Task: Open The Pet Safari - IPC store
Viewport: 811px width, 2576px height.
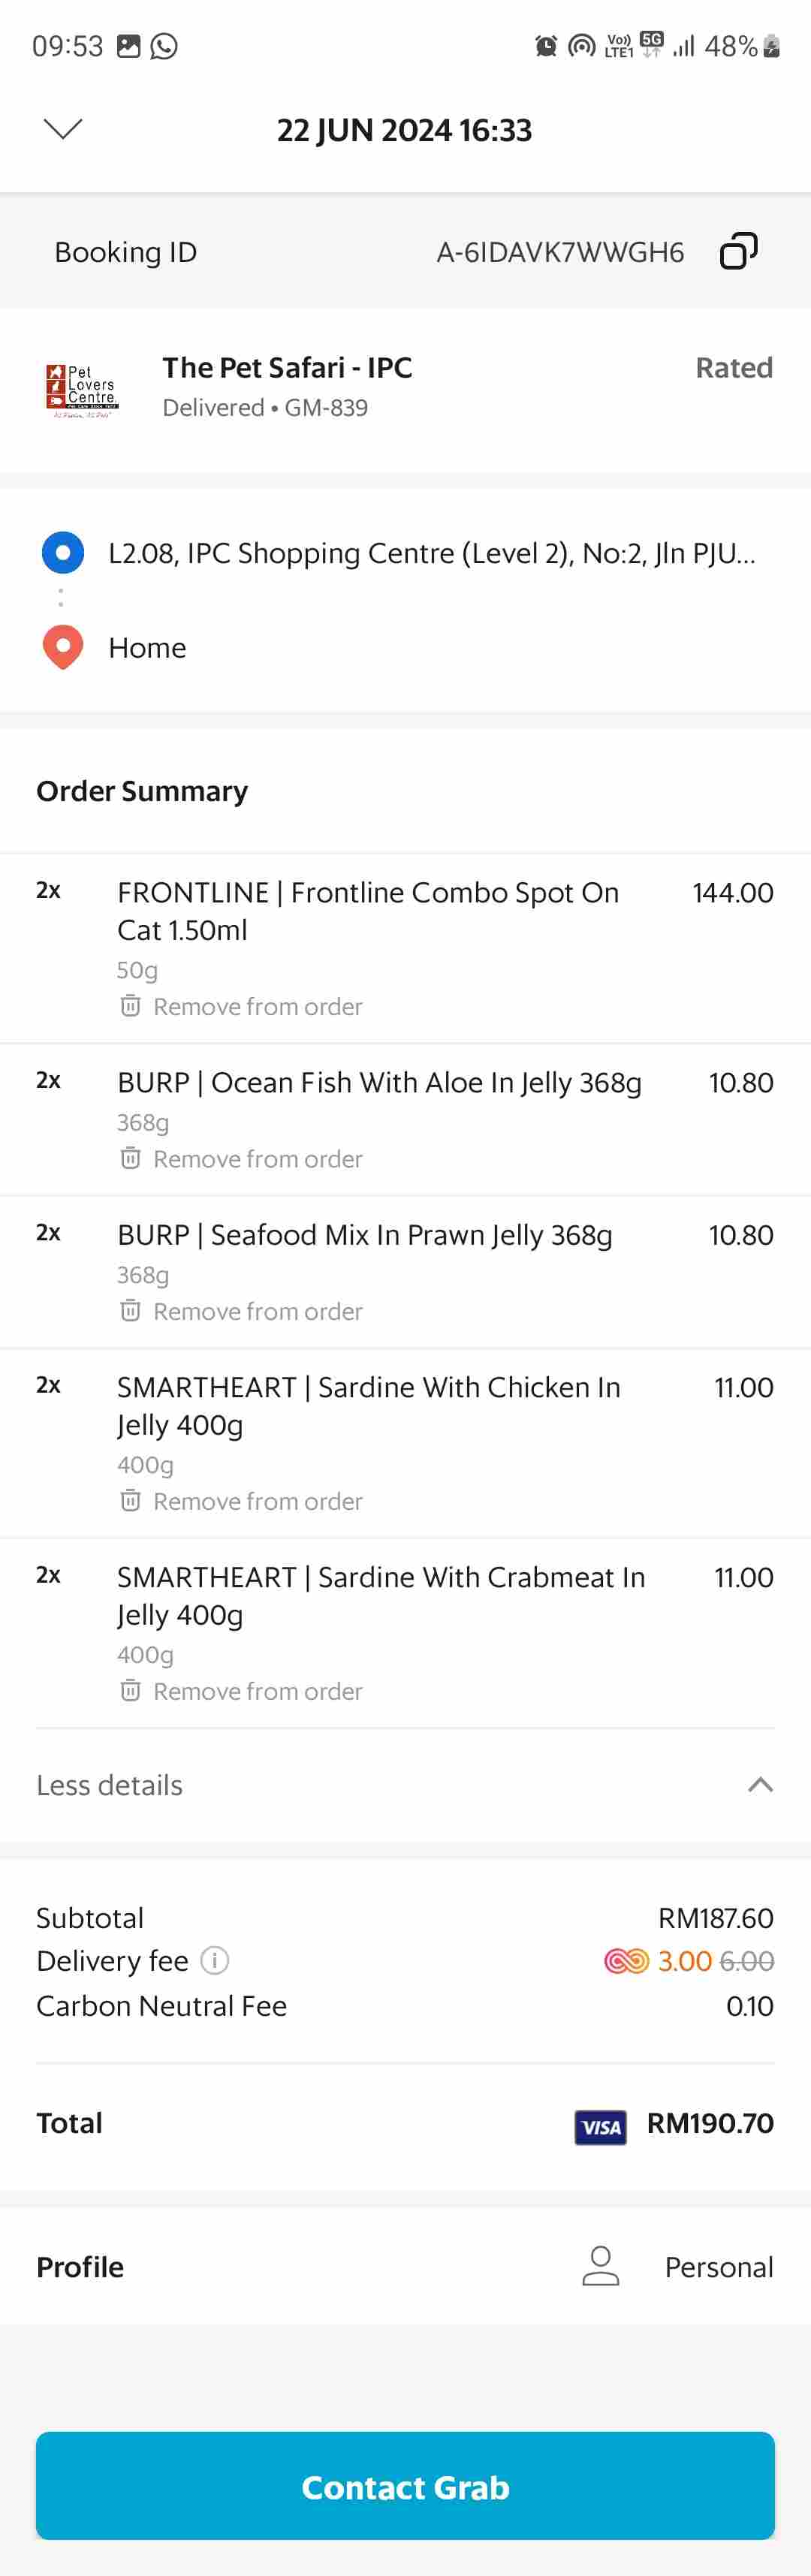Action: click(287, 368)
